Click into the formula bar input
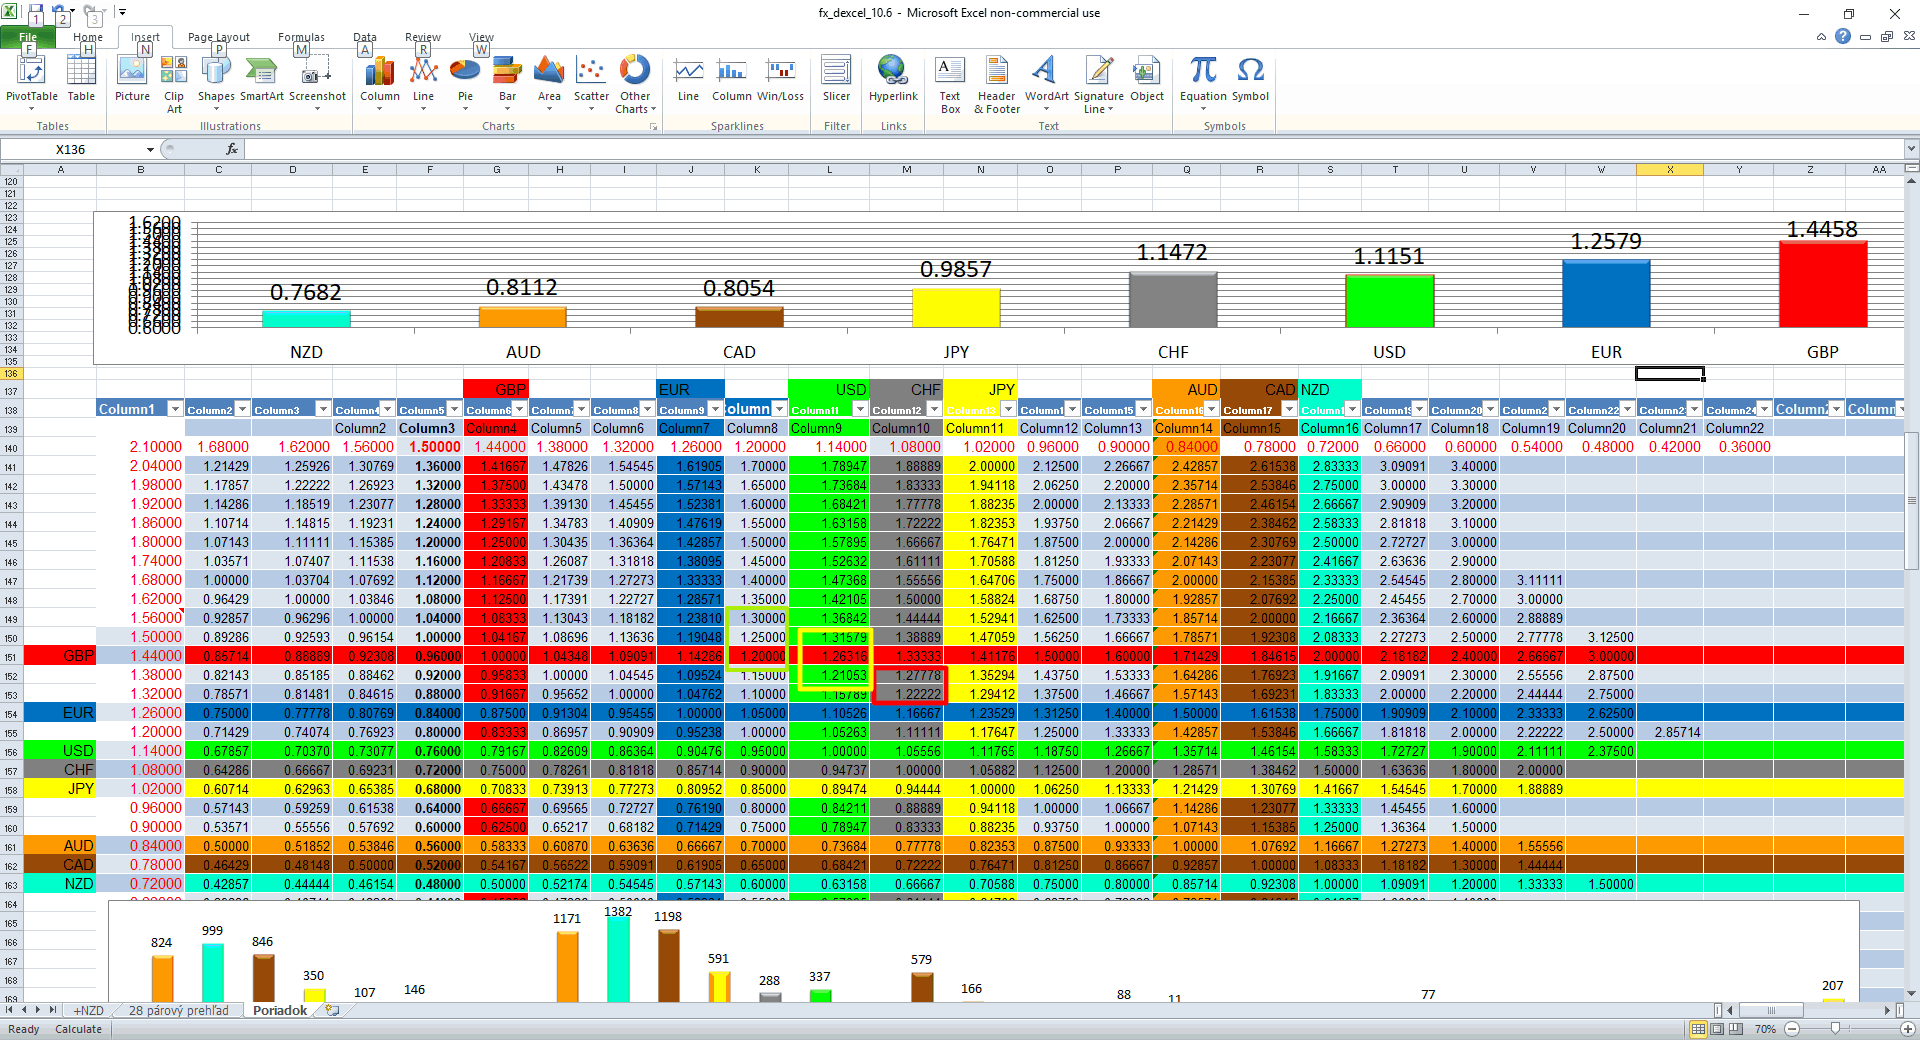The height and width of the screenshot is (1040, 1920). point(1073,149)
